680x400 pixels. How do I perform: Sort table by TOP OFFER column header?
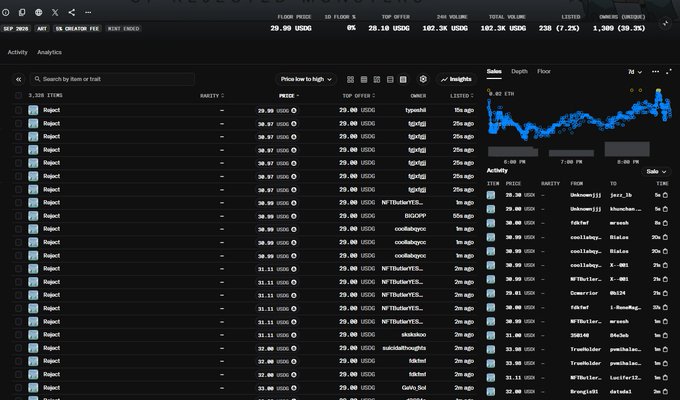point(359,96)
